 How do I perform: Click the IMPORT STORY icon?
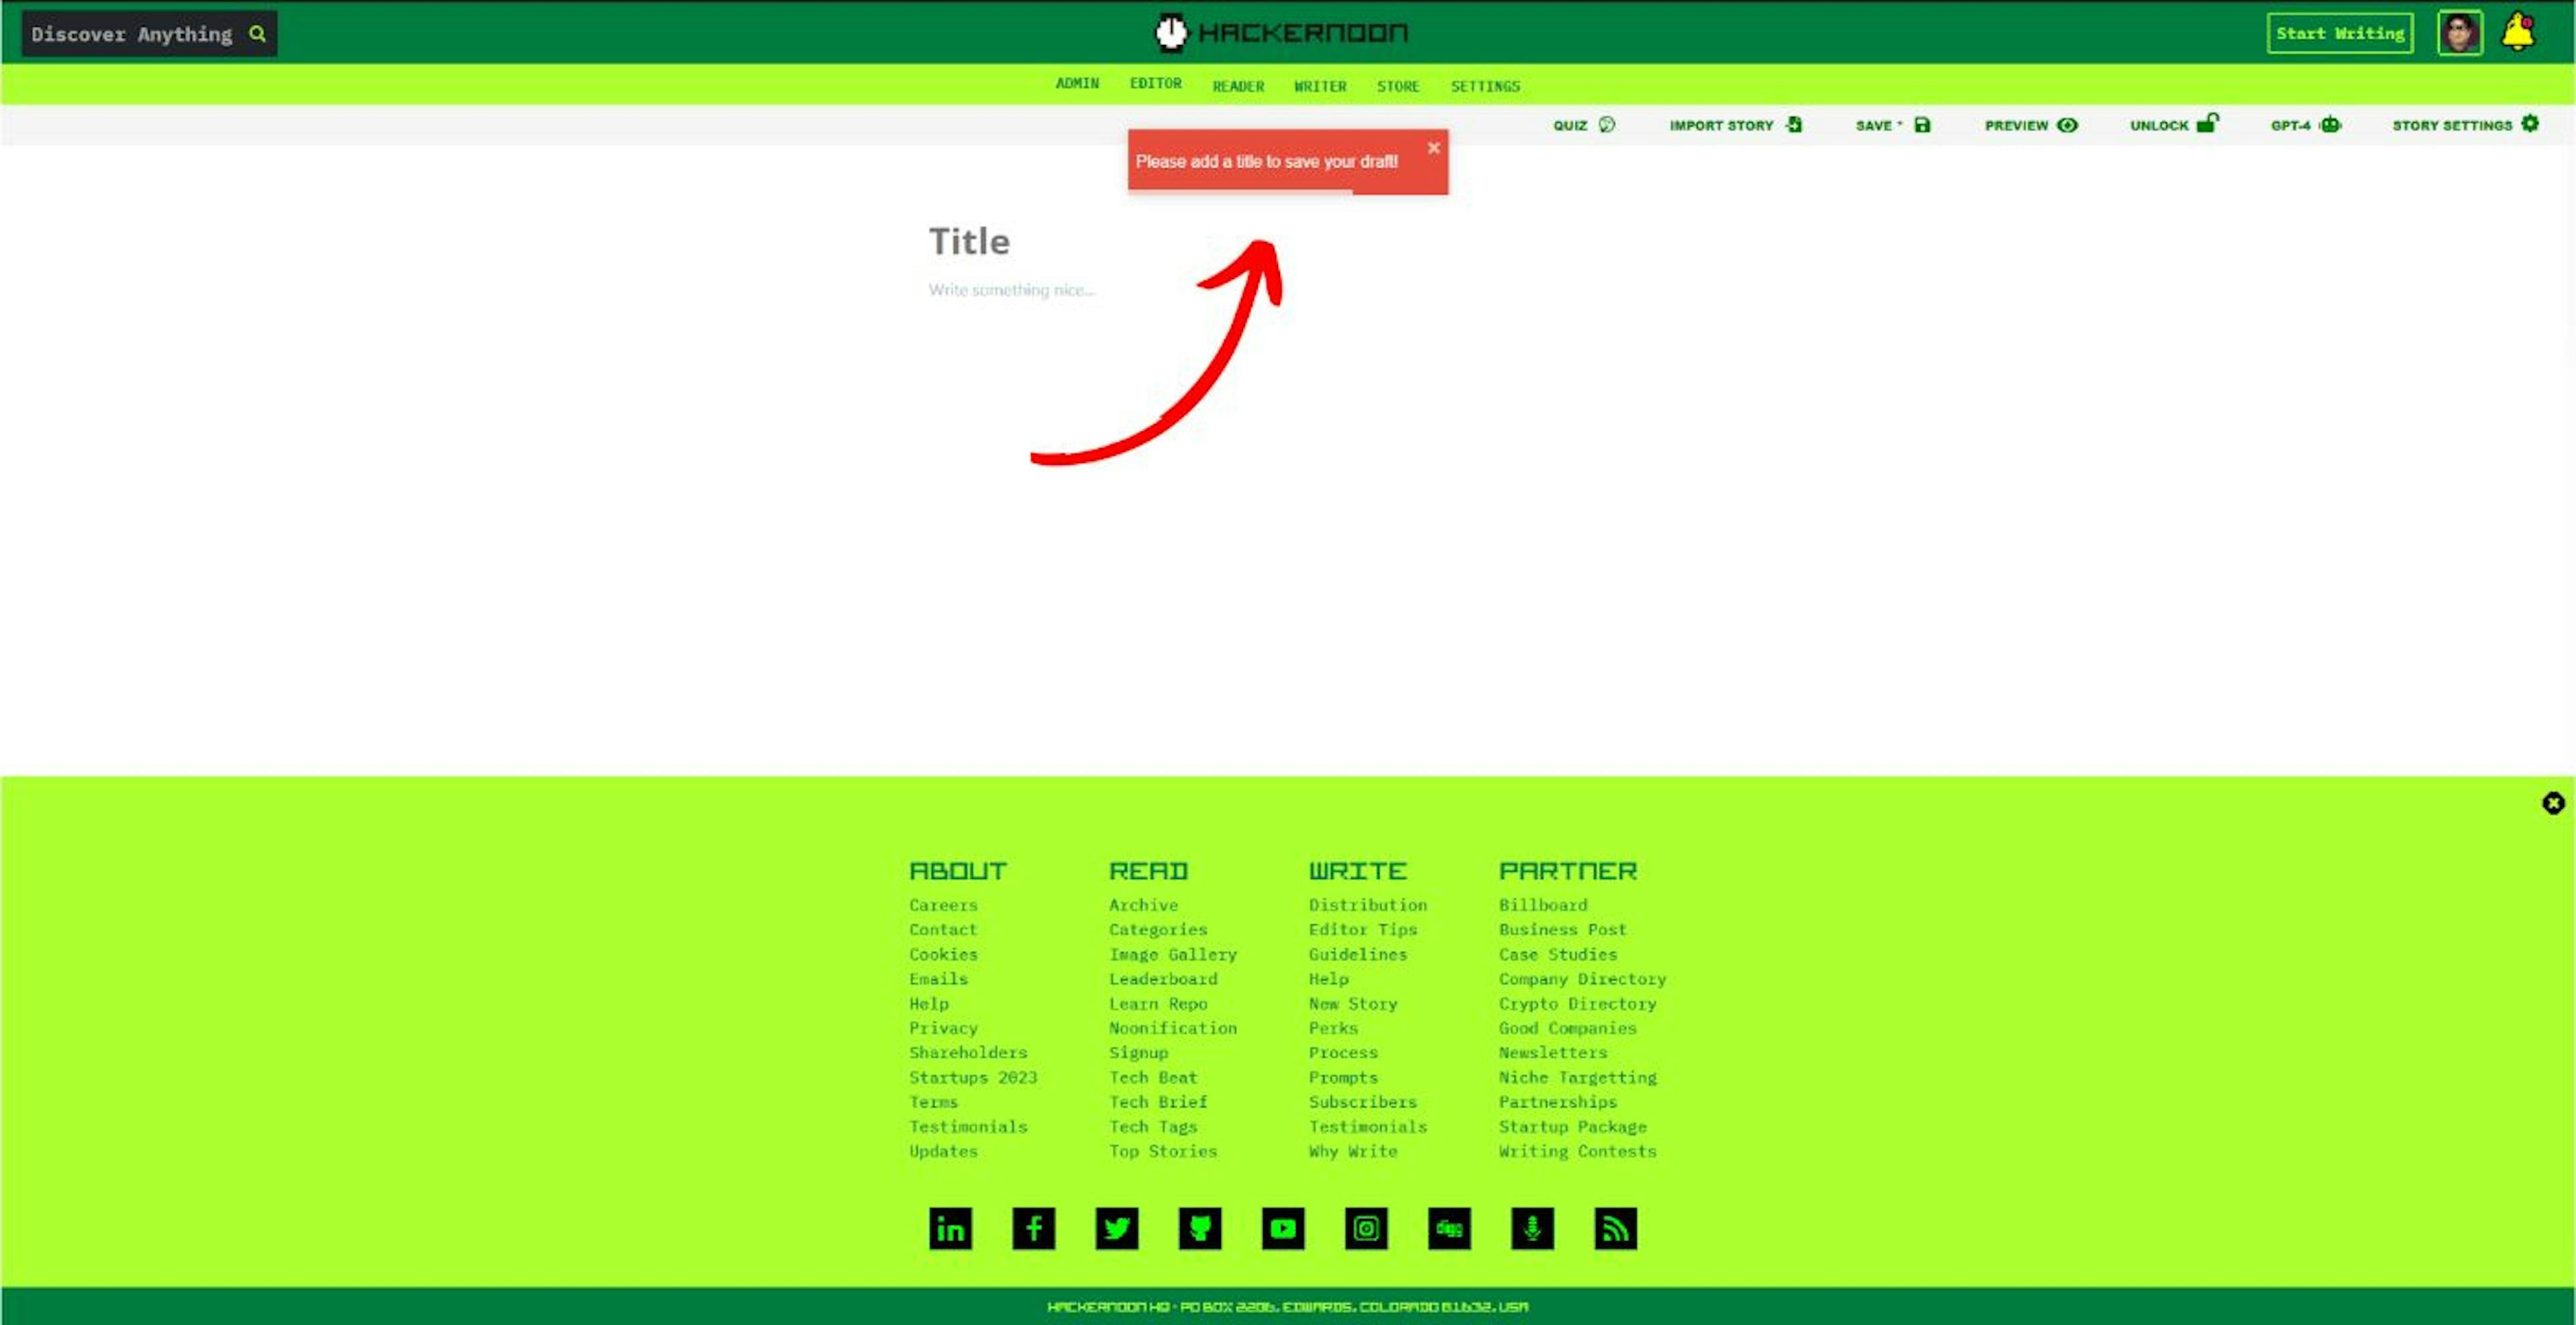coord(1796,125)
